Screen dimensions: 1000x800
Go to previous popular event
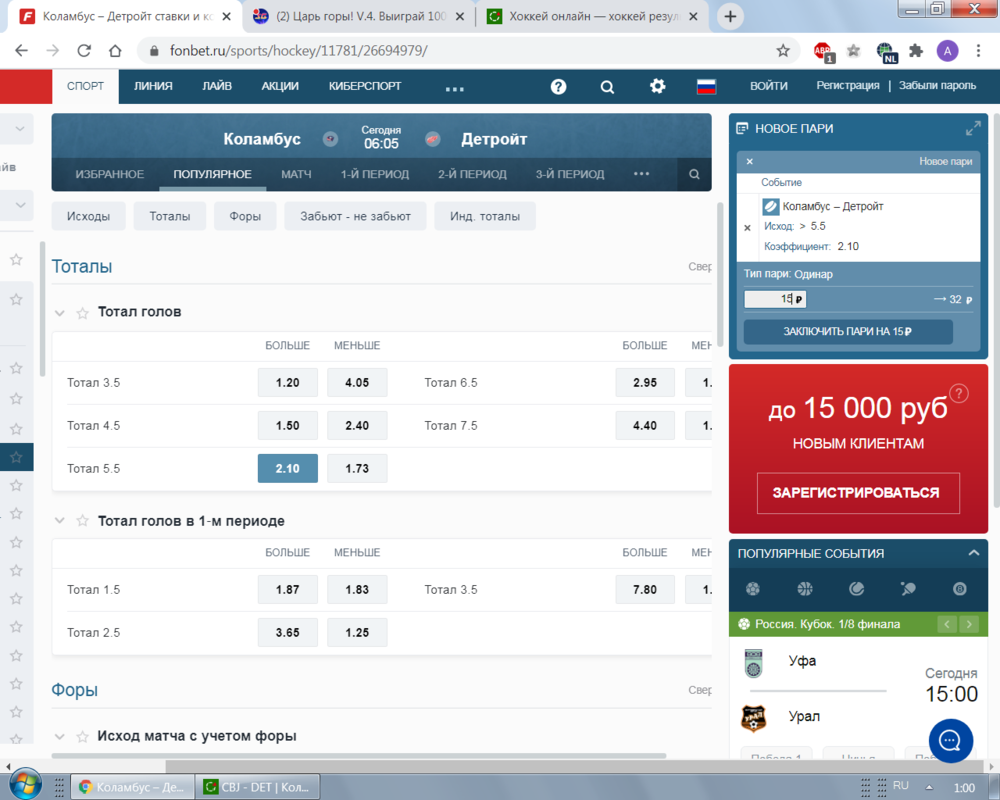click(x=947, y=624)
